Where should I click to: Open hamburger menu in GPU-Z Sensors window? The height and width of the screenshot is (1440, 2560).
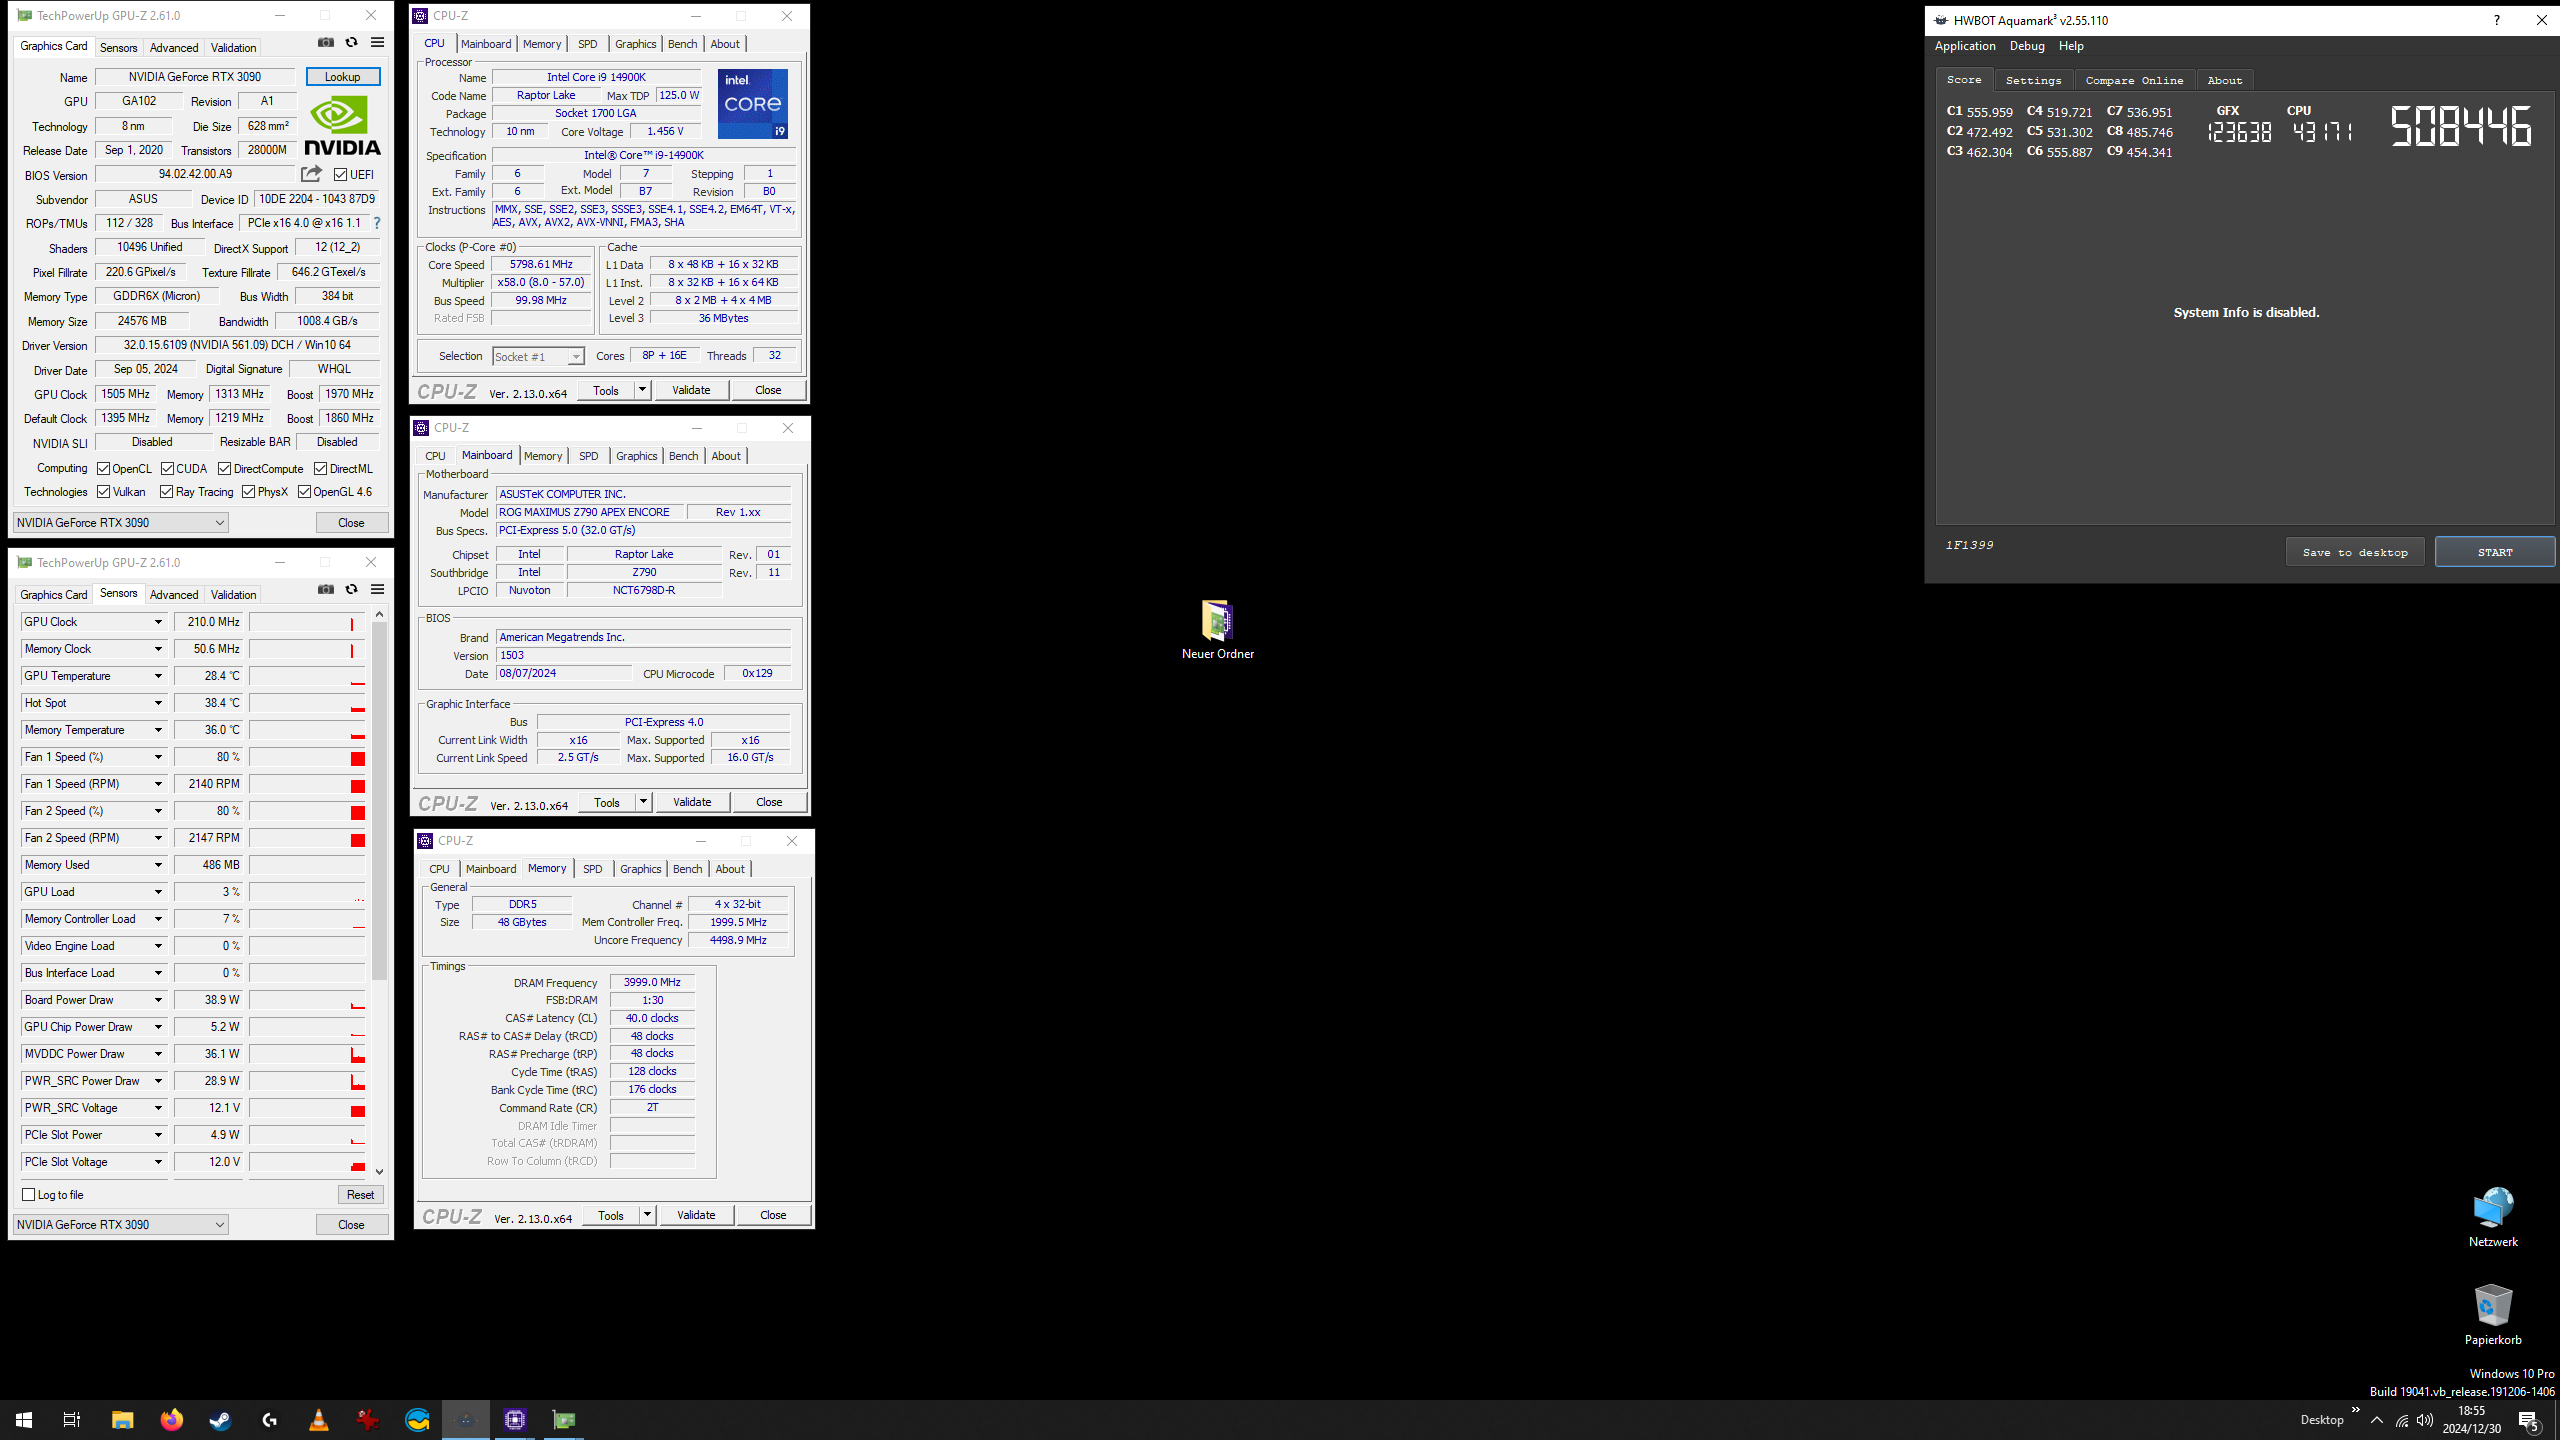(x=377, y=589)
